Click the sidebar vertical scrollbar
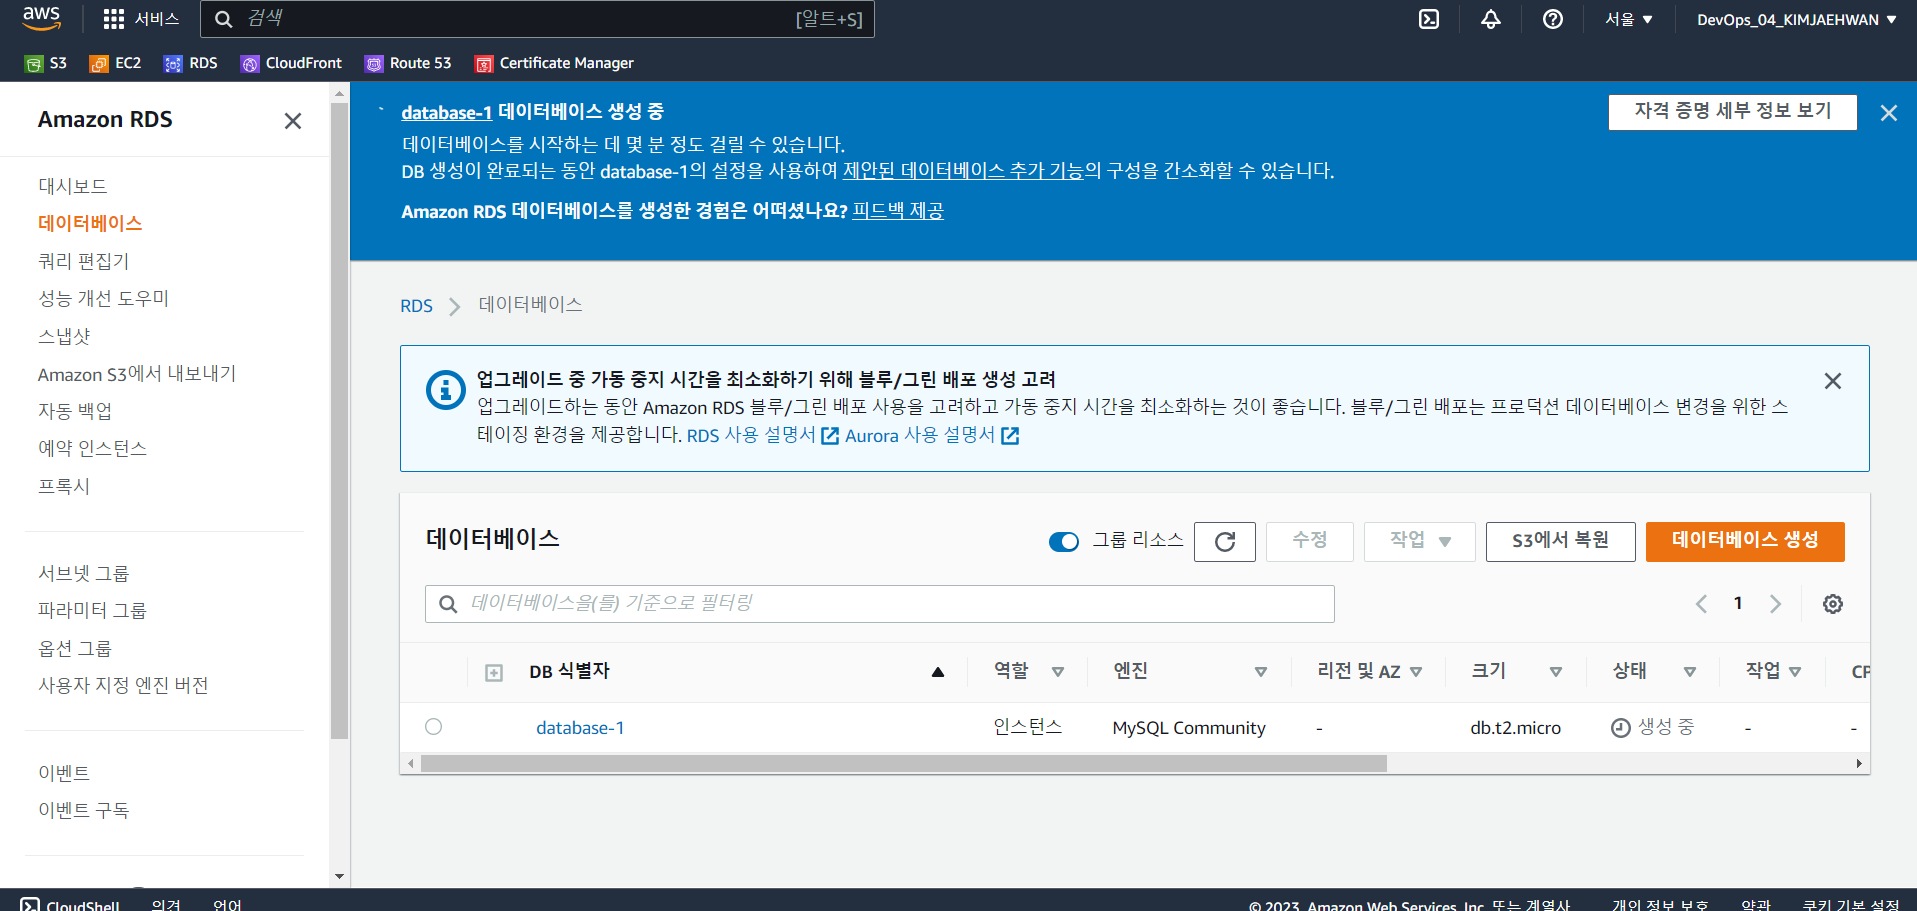1917x911 pixels. click(x=339, y=420)
